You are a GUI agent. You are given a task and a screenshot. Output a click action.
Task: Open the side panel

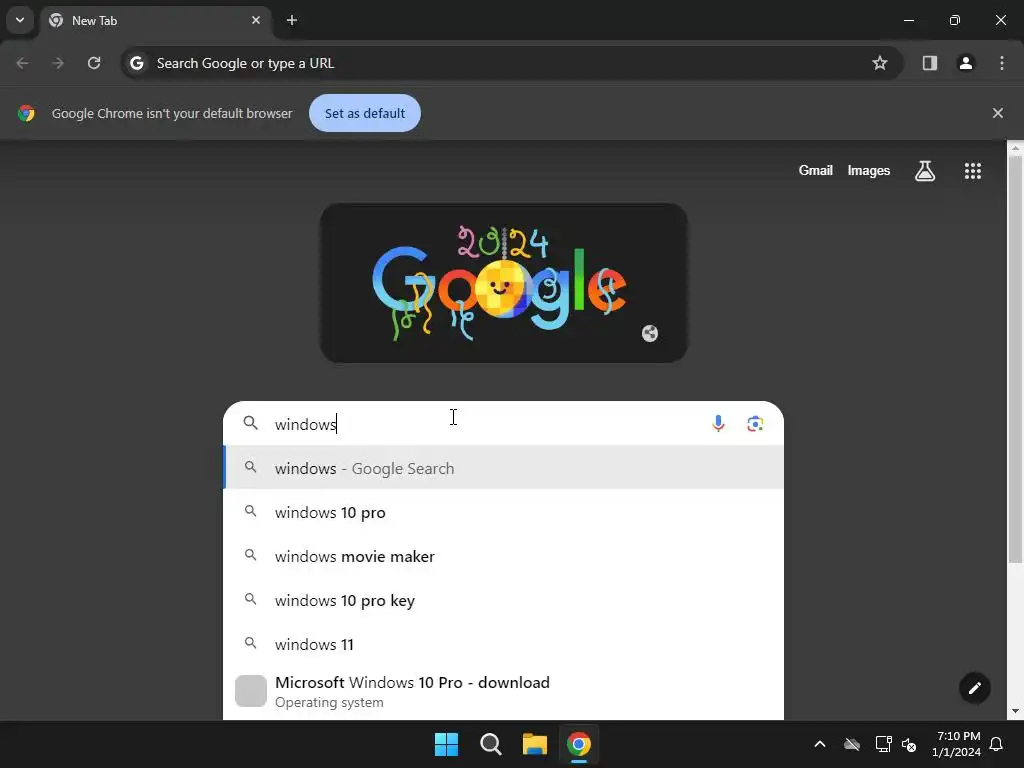point(929,63)
